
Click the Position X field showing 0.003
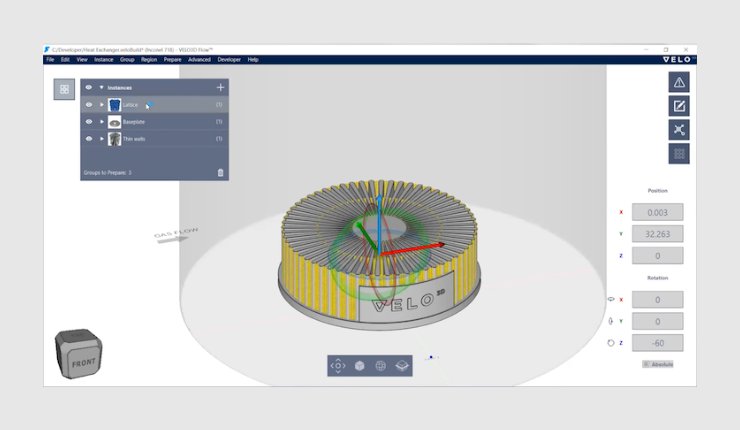pyautogui.click(x=657, y=212)
